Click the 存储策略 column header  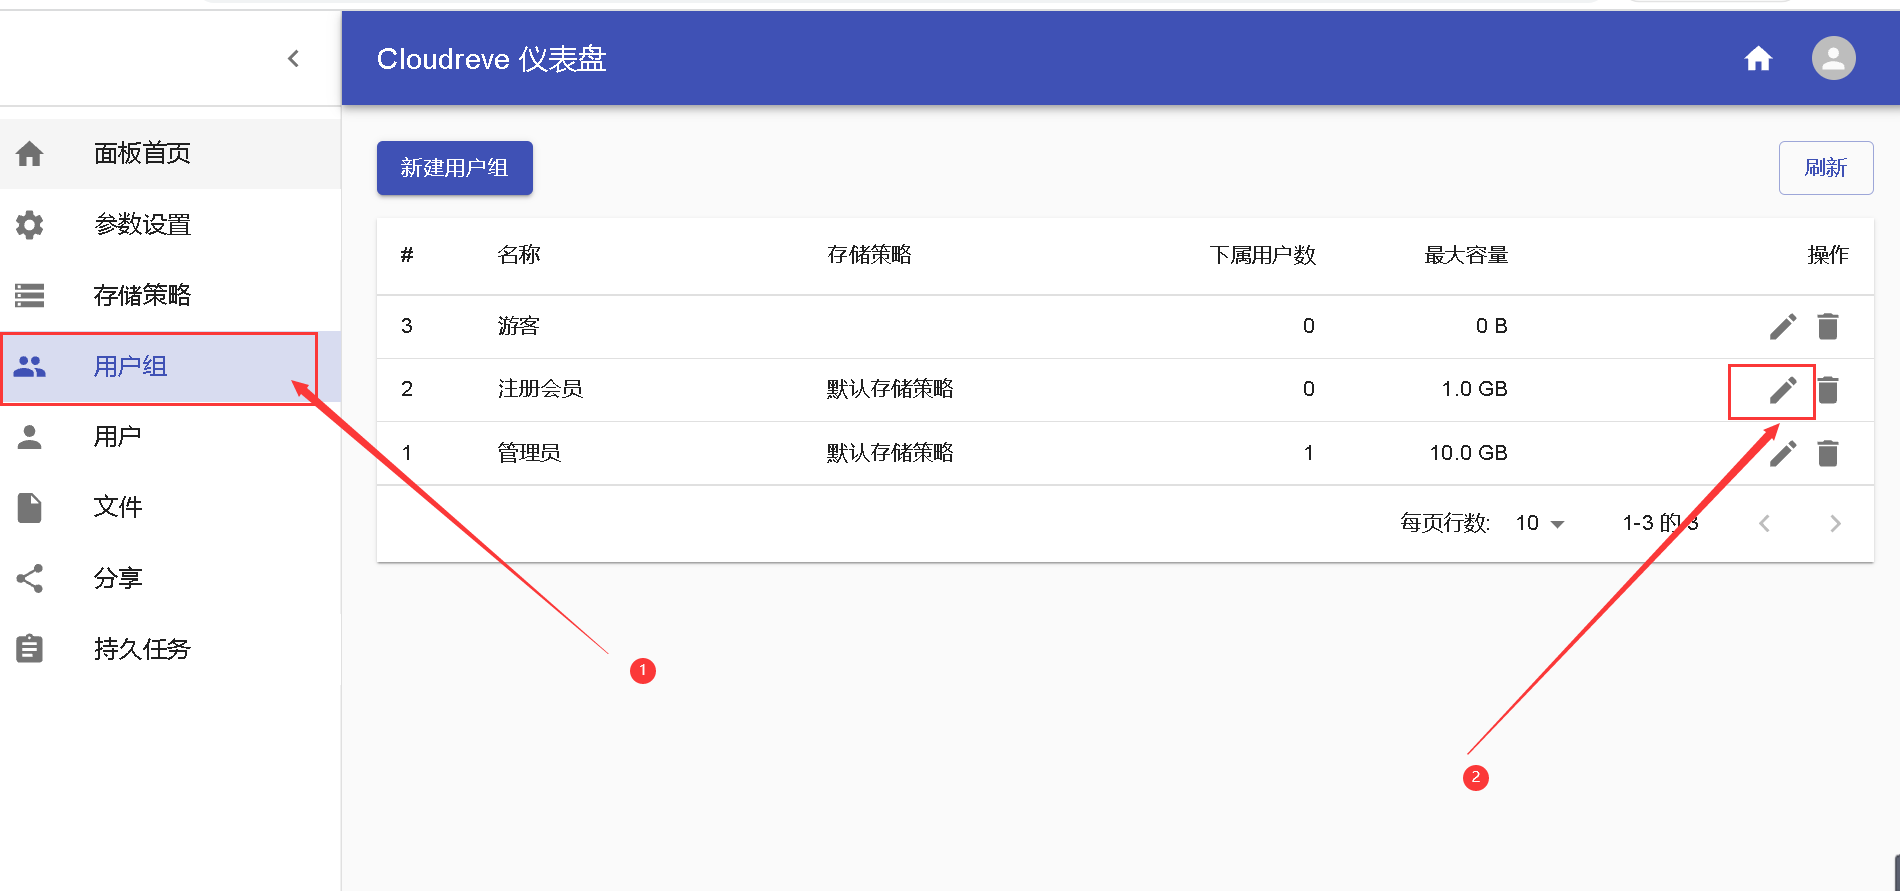869,255
